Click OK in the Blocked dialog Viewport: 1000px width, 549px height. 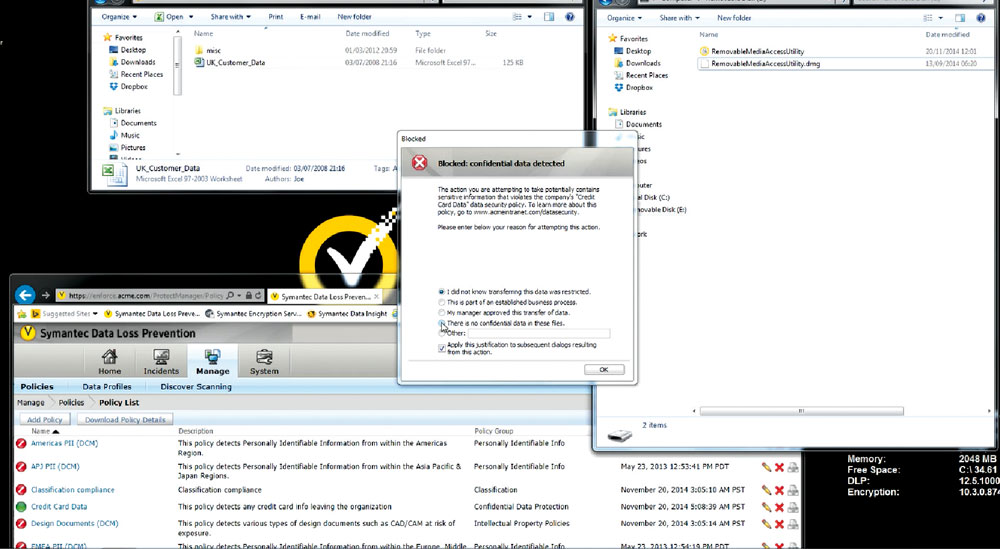click(x=603, y=370)
